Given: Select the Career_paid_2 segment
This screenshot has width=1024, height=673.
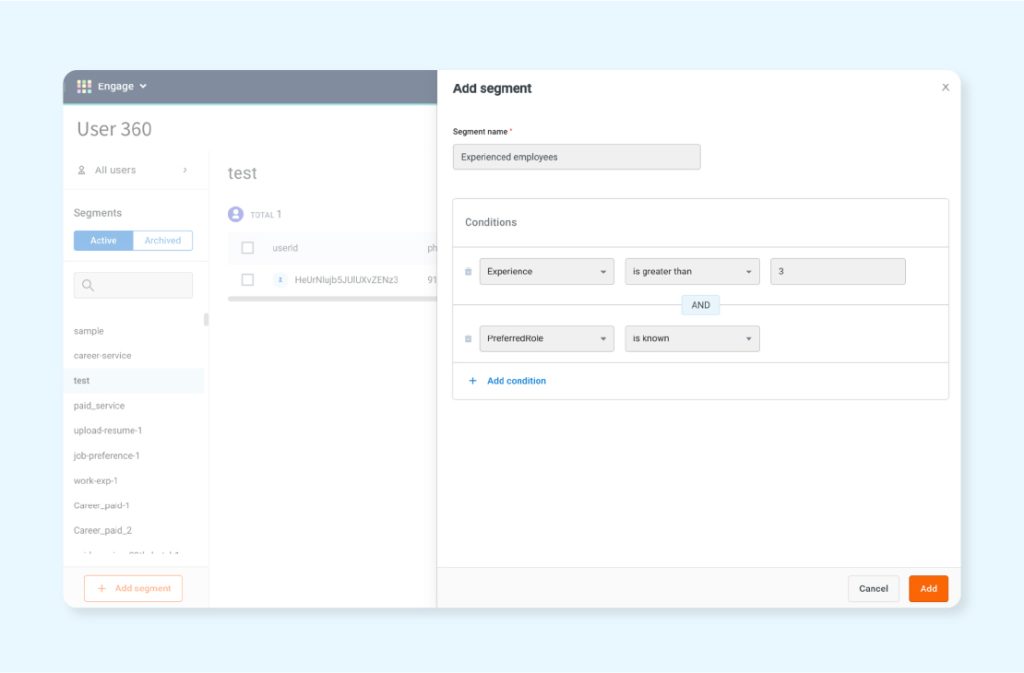Looking at the screenshot, I should tap(103, 530).
